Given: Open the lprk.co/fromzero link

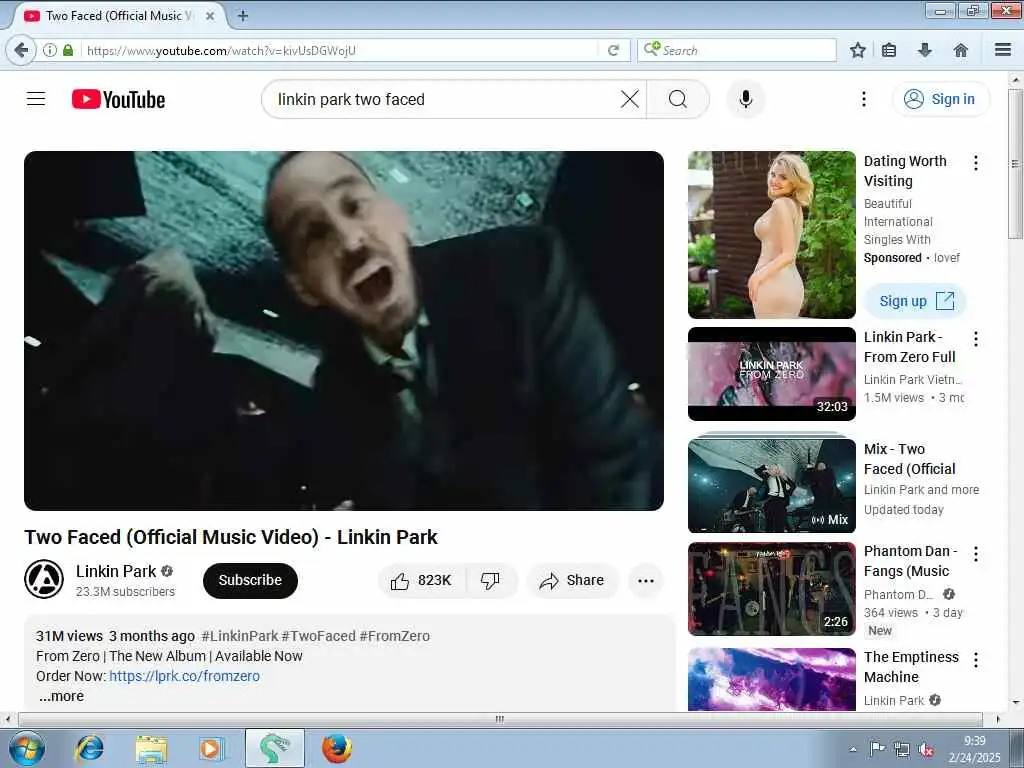Looking at the screenshot, I should (184, 676).
